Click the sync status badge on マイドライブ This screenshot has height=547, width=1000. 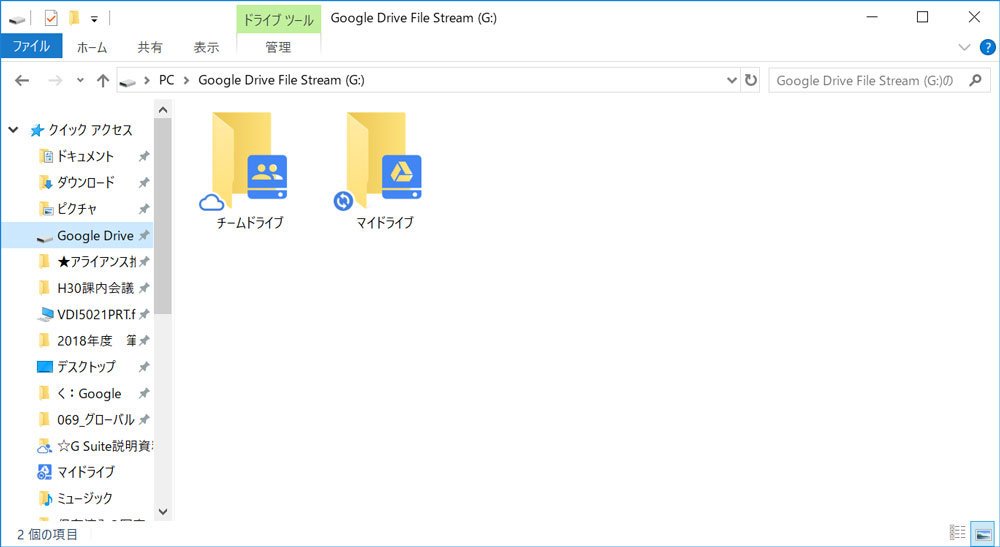point(343,201)
